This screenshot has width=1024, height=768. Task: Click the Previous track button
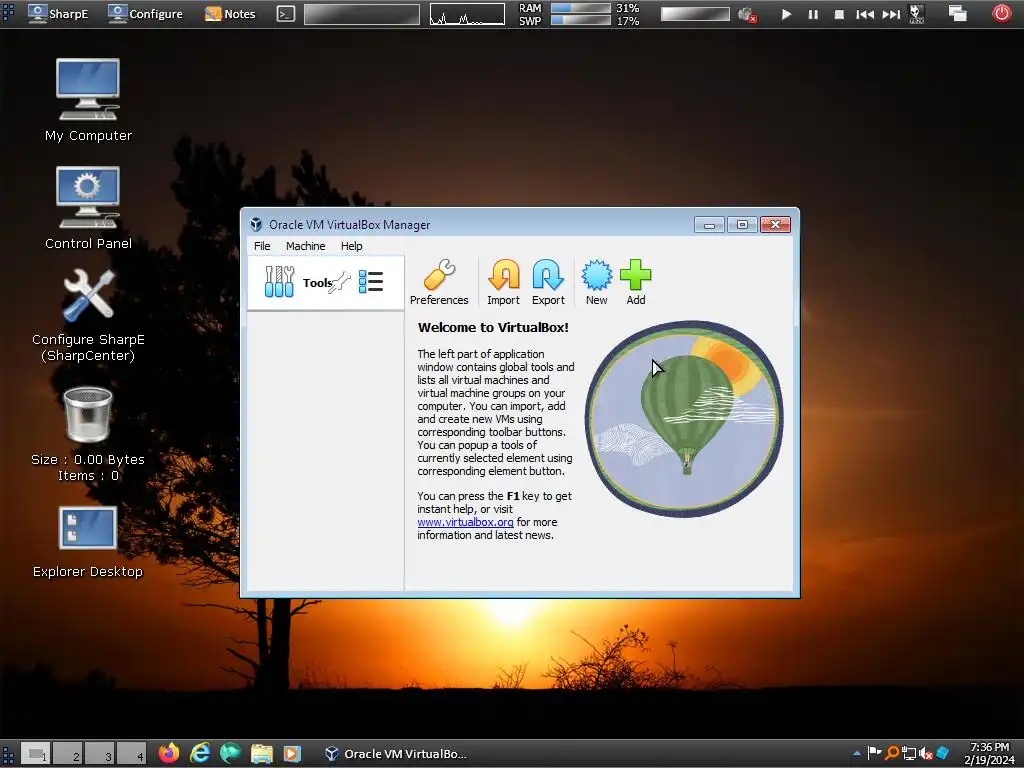pos(865,14)
